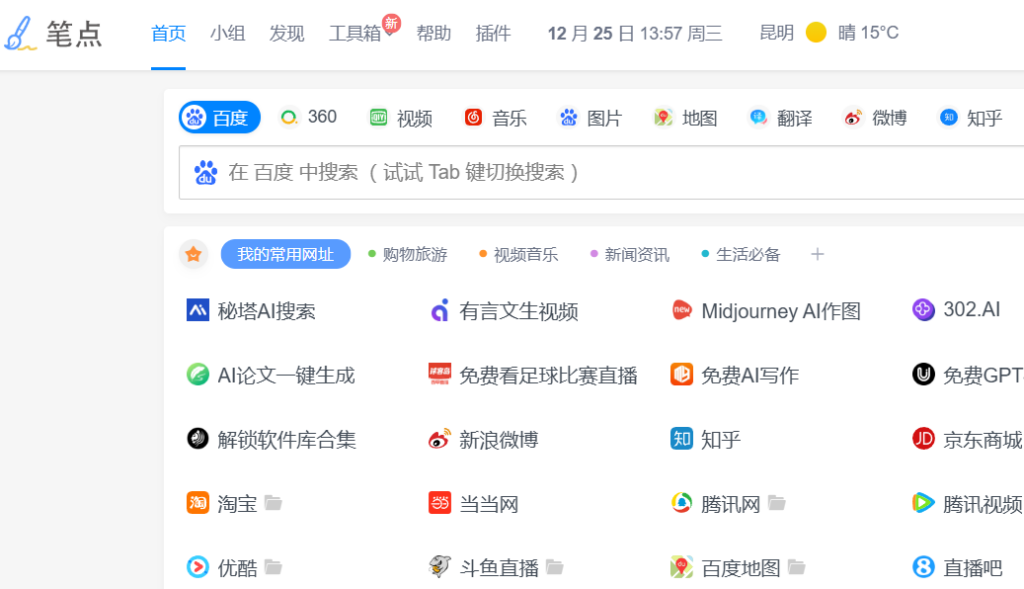Image resolution: width=1024 pixels, height=589 pixels.
Task: Open the AI论文一键生成 link
Action: point(270,375)
